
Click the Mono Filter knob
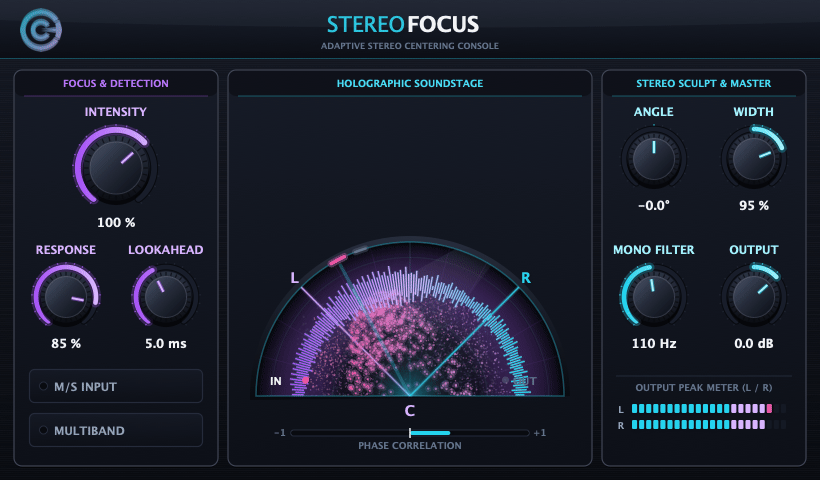[654, 296]
